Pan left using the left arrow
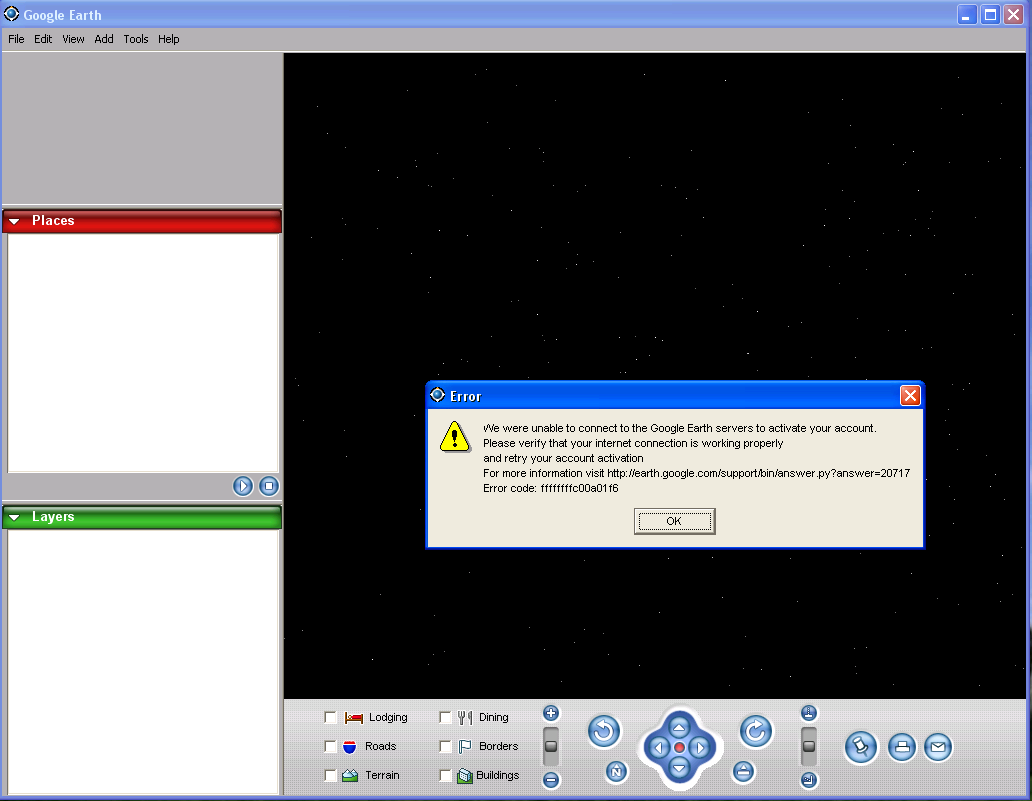The height and width of the screenshot is (801, 1032). click(658, 748)
